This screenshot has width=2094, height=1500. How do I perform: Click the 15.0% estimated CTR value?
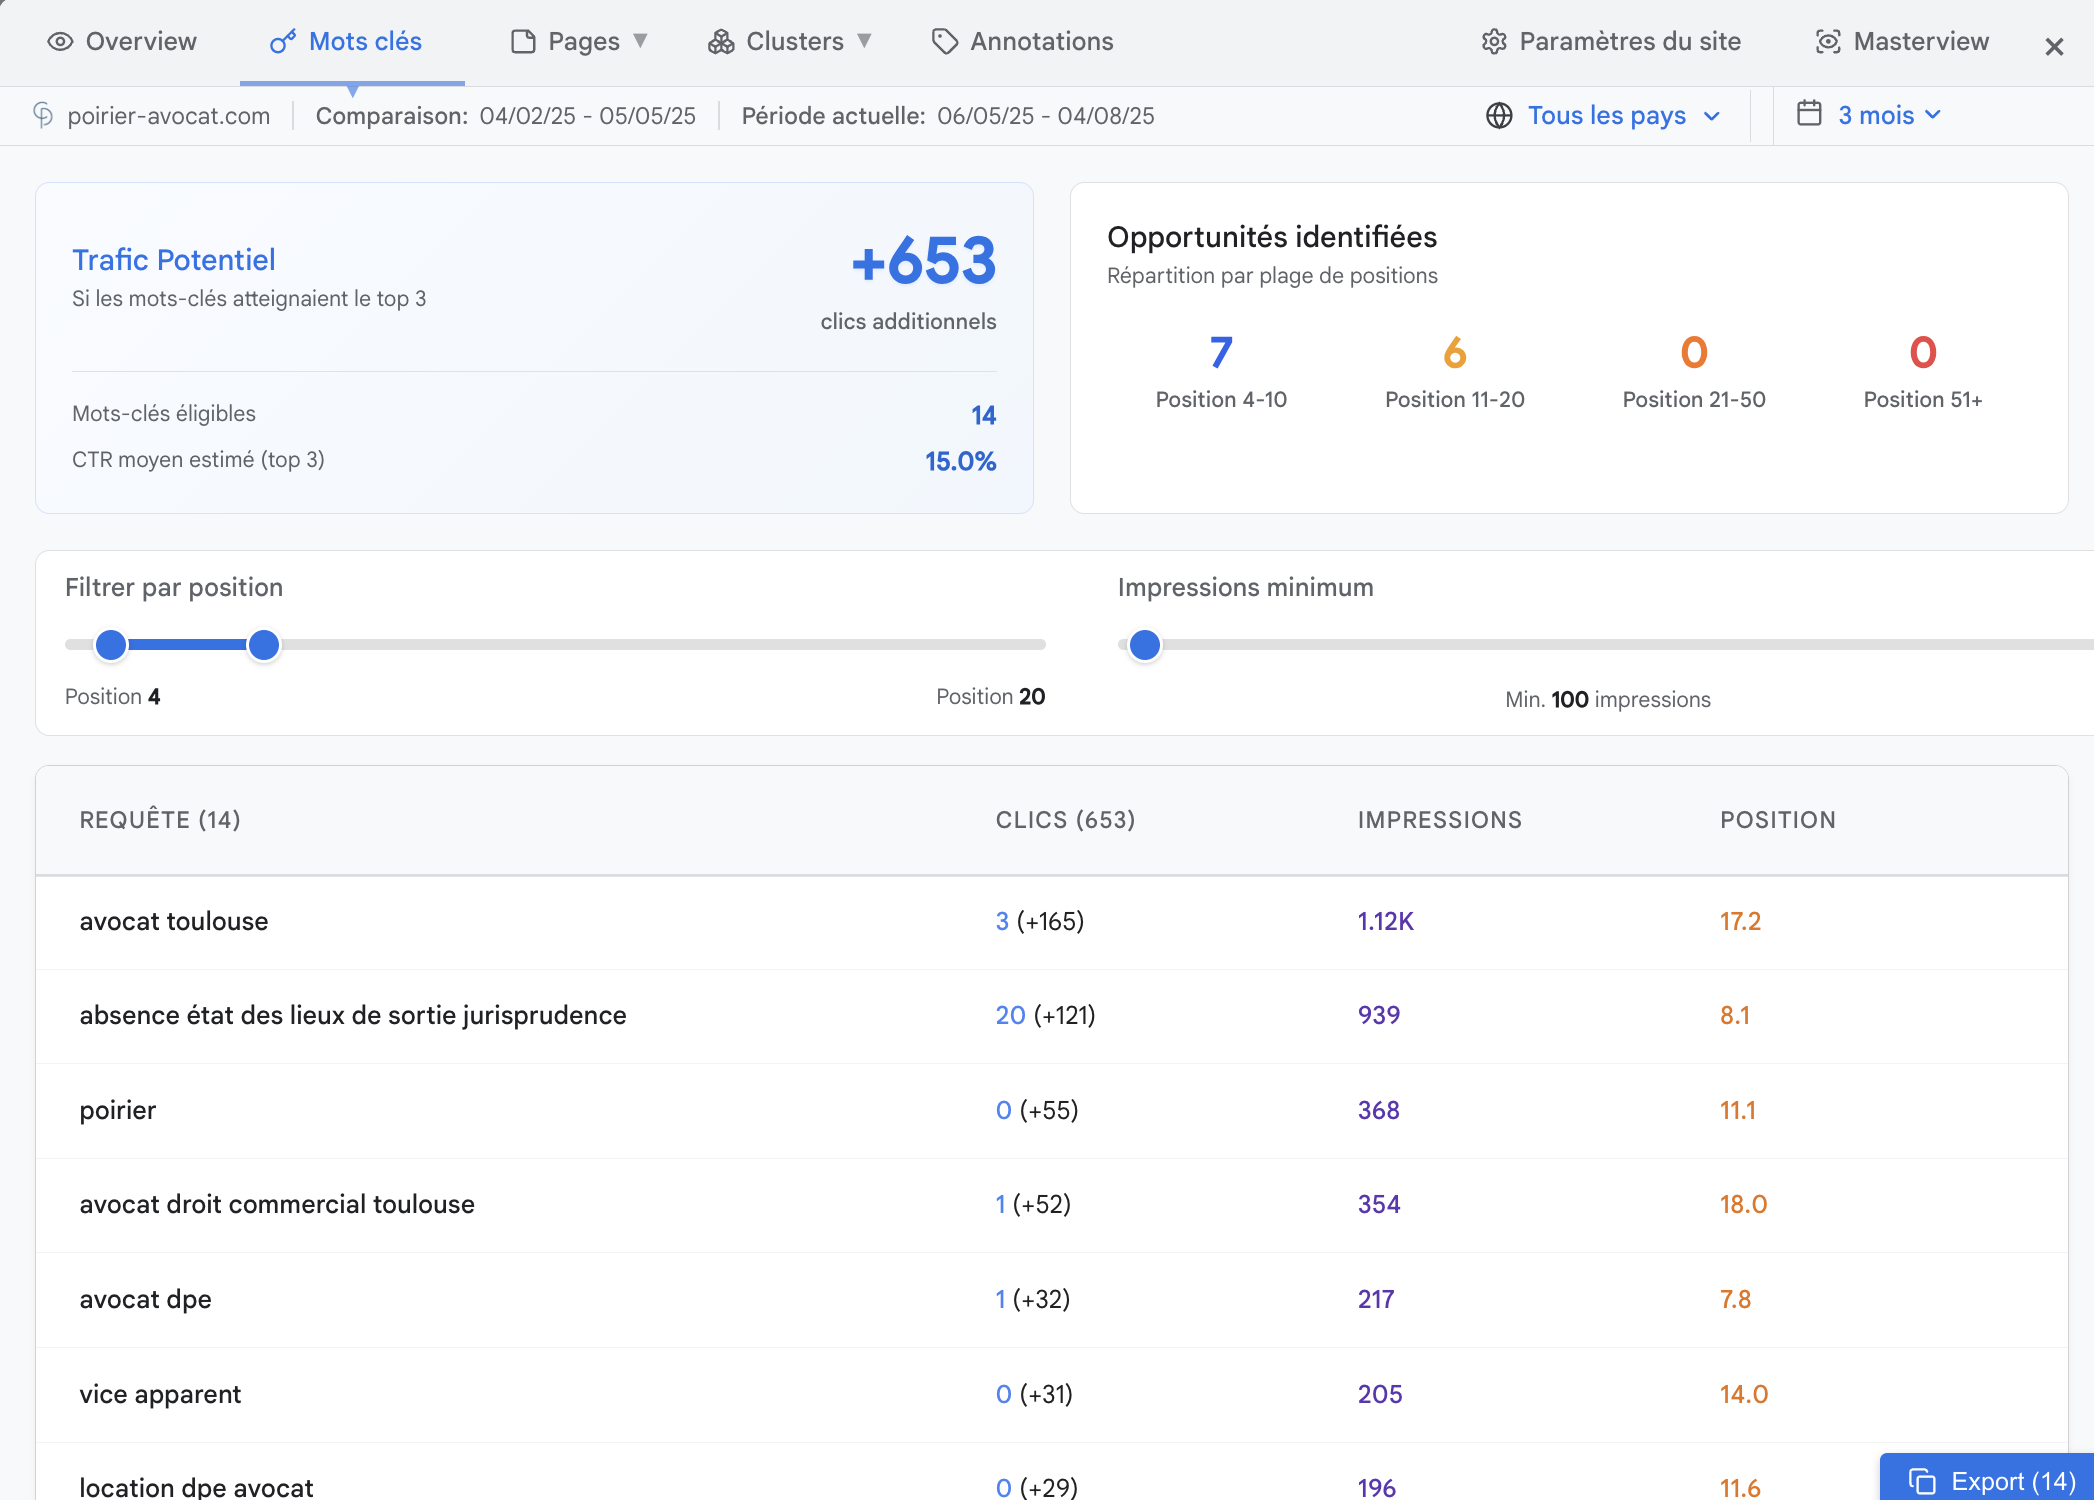coord(960,462)
